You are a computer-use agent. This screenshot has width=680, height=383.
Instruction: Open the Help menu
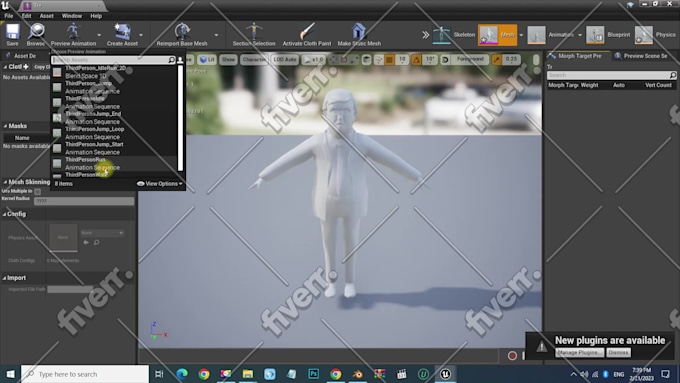tap(96, 16)
